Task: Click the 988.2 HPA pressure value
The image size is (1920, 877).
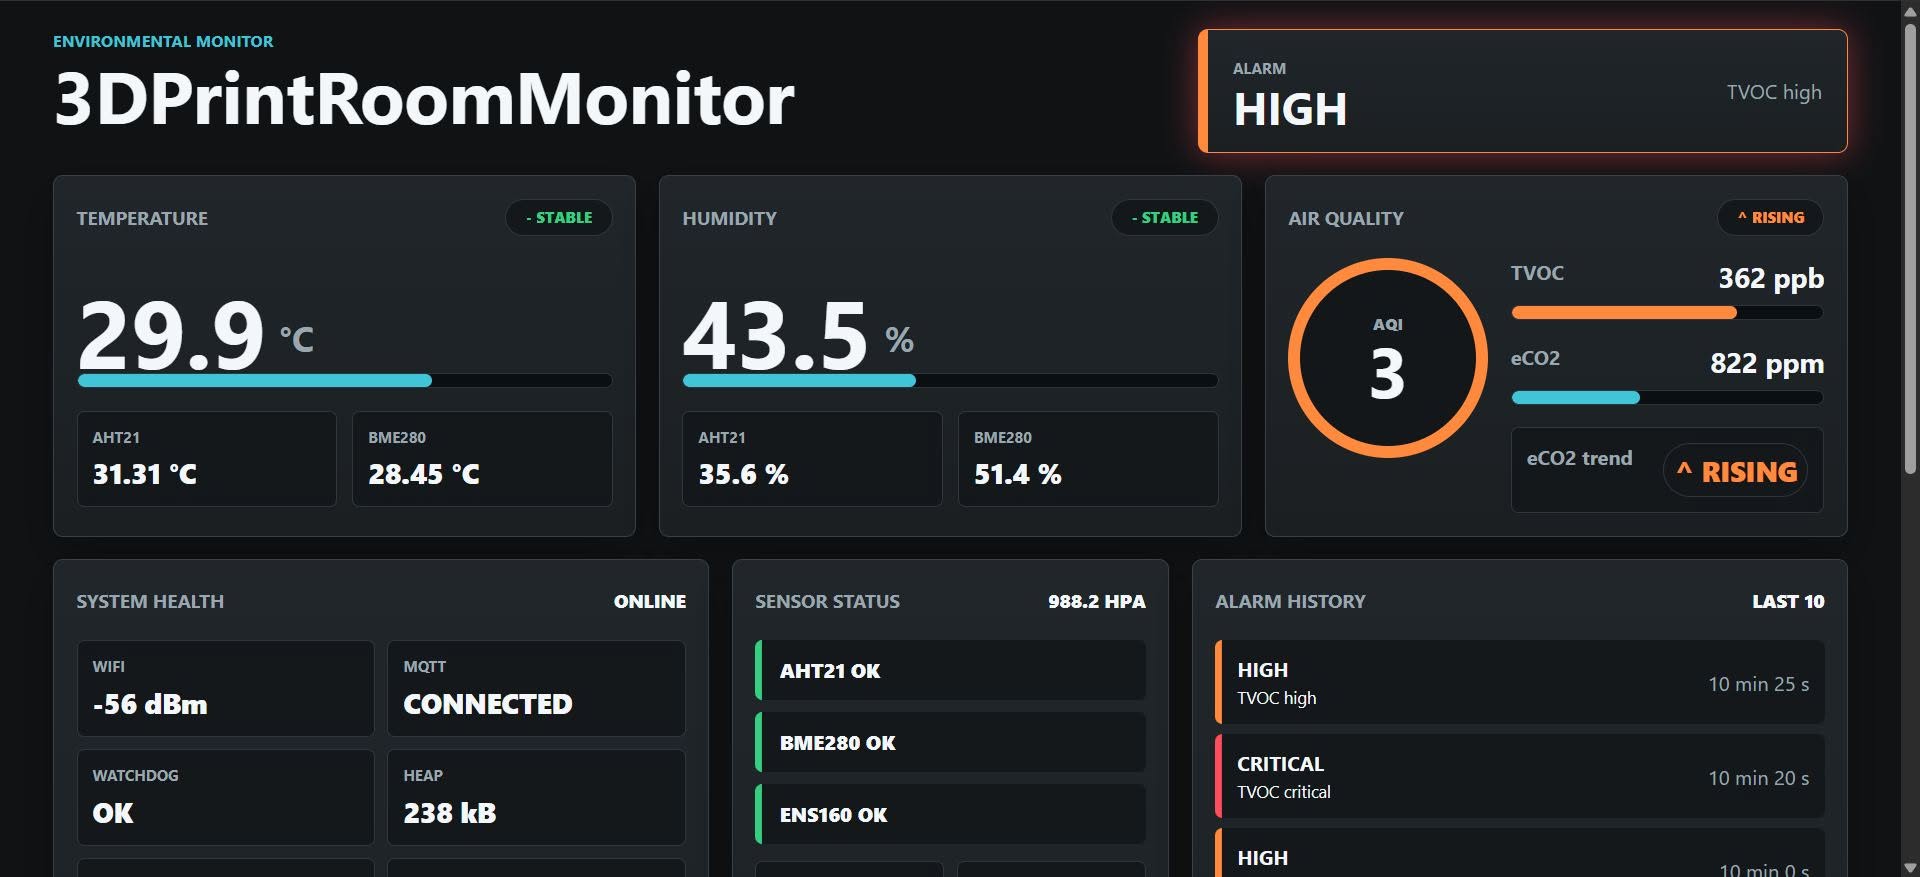Action: click(x=1097, y=601)
